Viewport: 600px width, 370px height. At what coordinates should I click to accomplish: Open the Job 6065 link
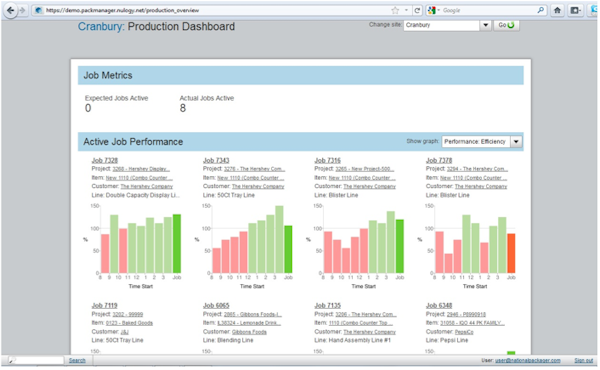(216, 305)
